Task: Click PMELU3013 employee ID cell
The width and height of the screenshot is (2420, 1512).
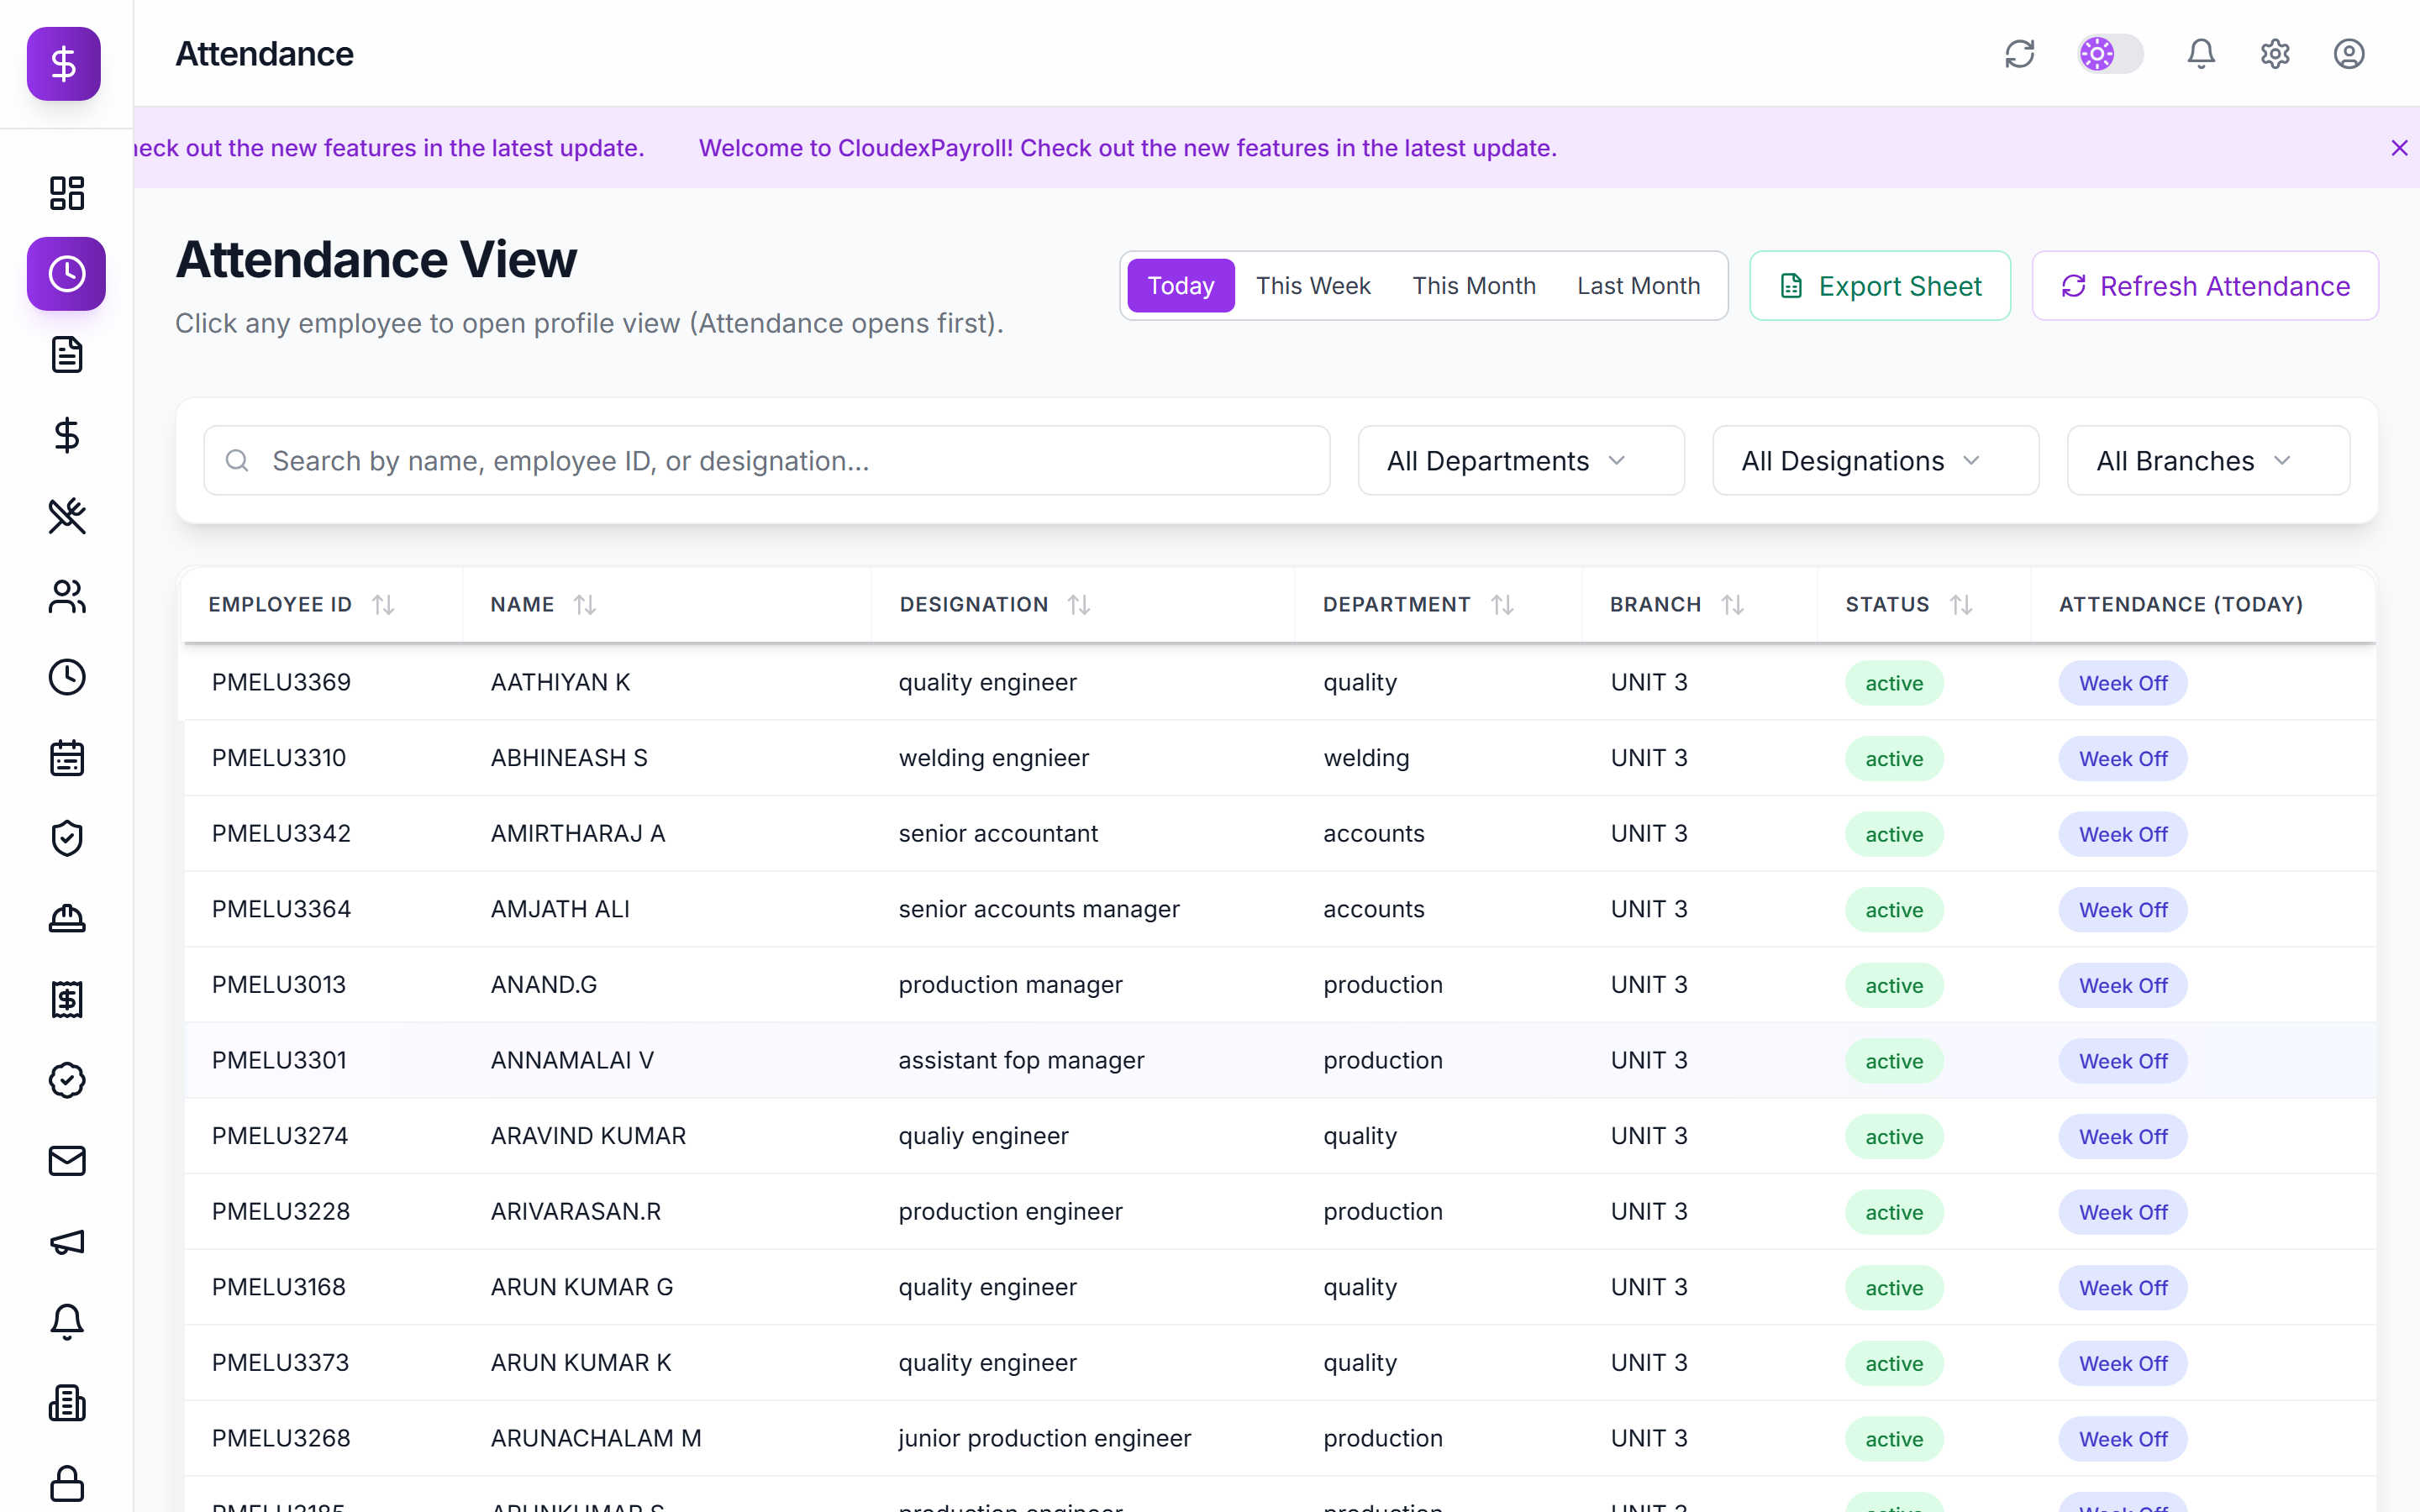Action: click(x=279, y=985)
